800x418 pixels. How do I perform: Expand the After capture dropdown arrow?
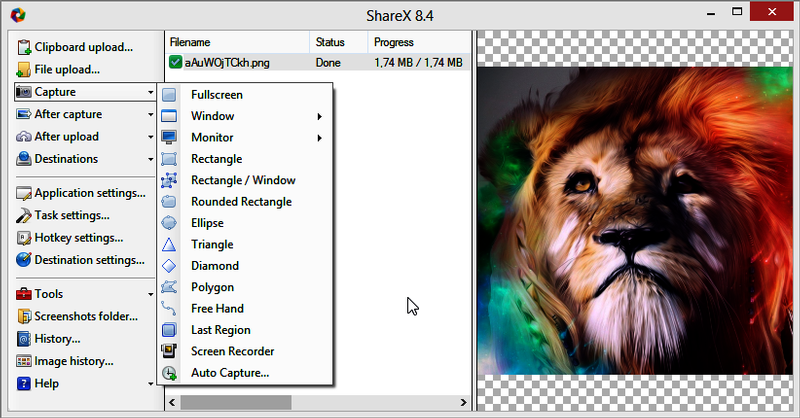click(x=151, y=115)
